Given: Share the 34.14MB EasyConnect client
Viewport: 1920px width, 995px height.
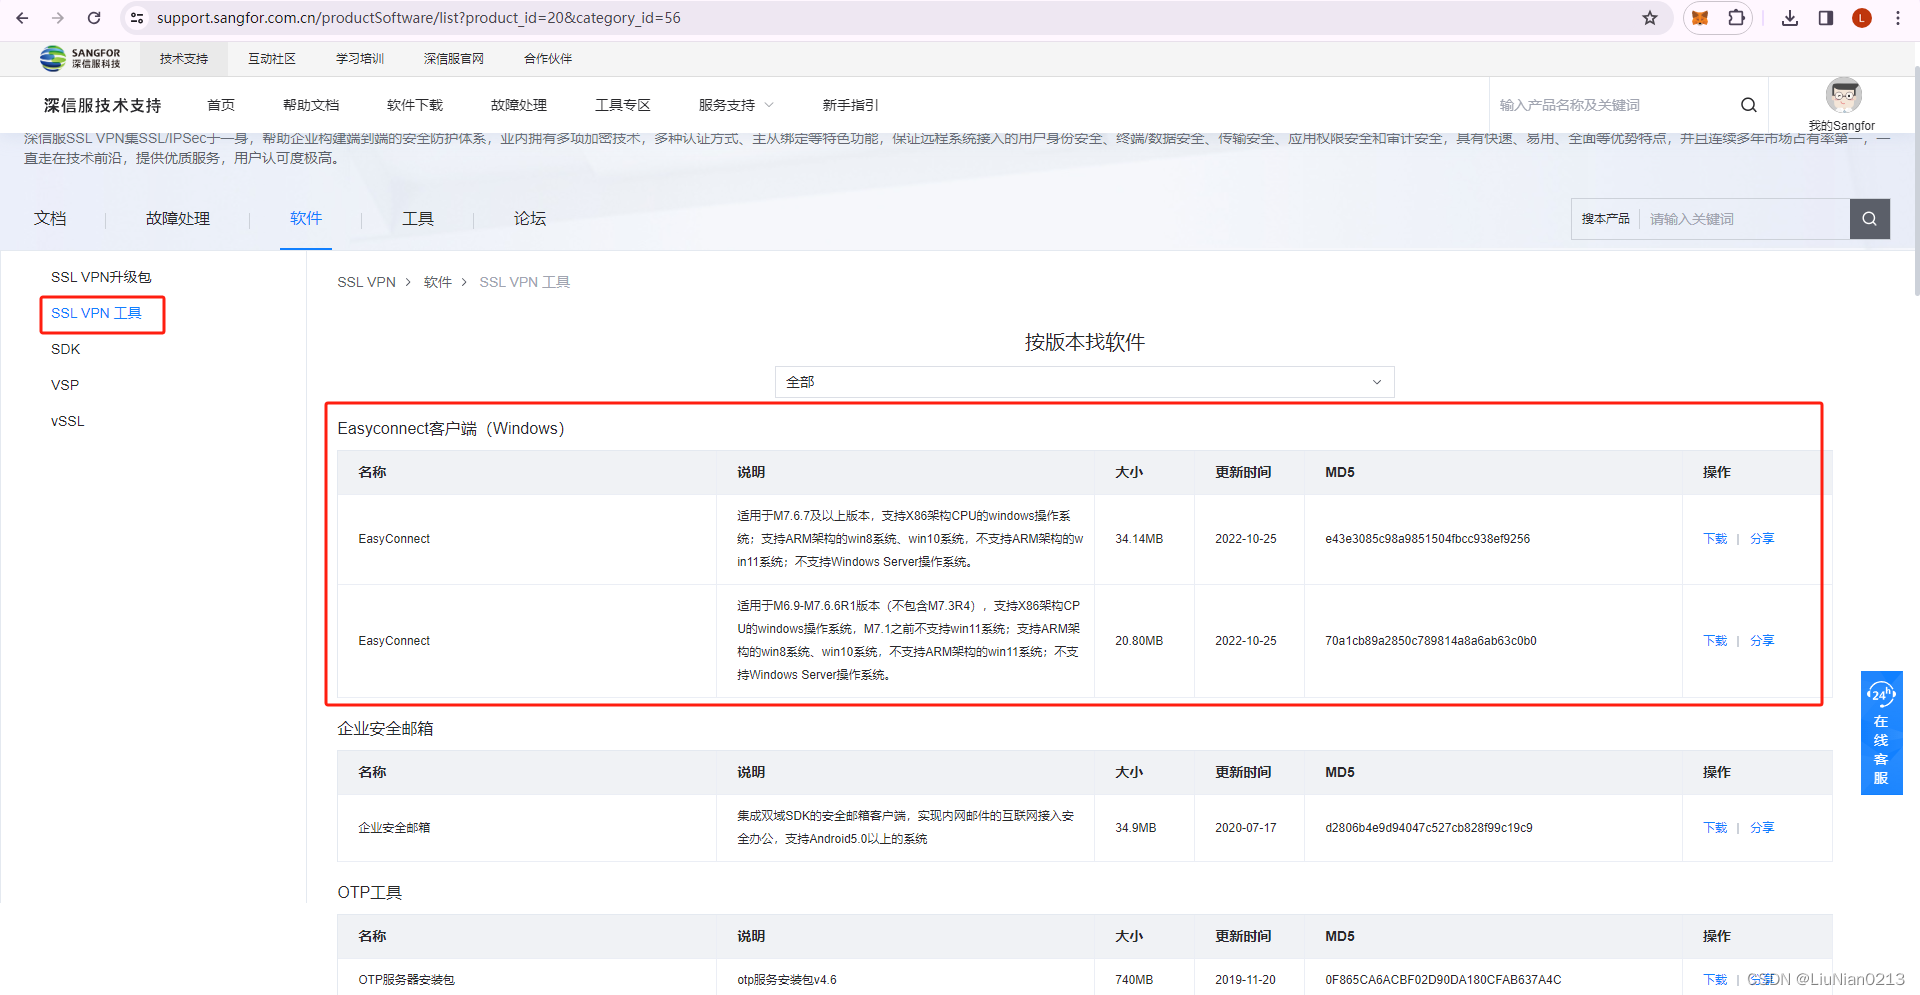Looking at the screenshot, I should tap(1762, 539).
